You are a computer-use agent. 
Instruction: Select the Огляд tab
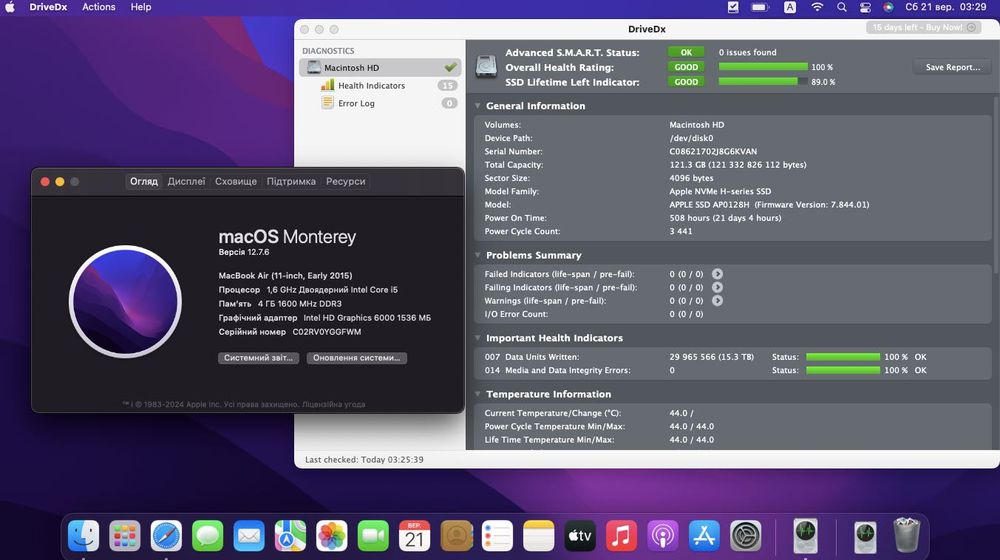coord(144,182)
